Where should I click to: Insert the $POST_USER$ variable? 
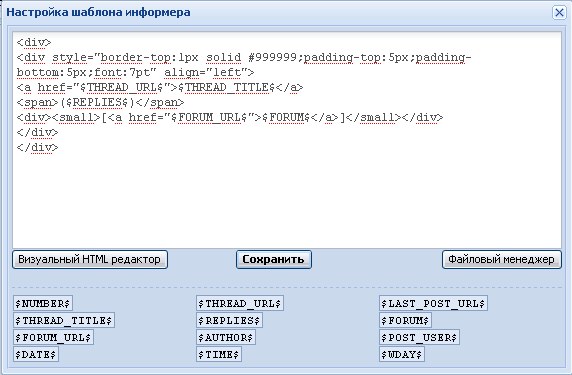click(x=419, y=337)
